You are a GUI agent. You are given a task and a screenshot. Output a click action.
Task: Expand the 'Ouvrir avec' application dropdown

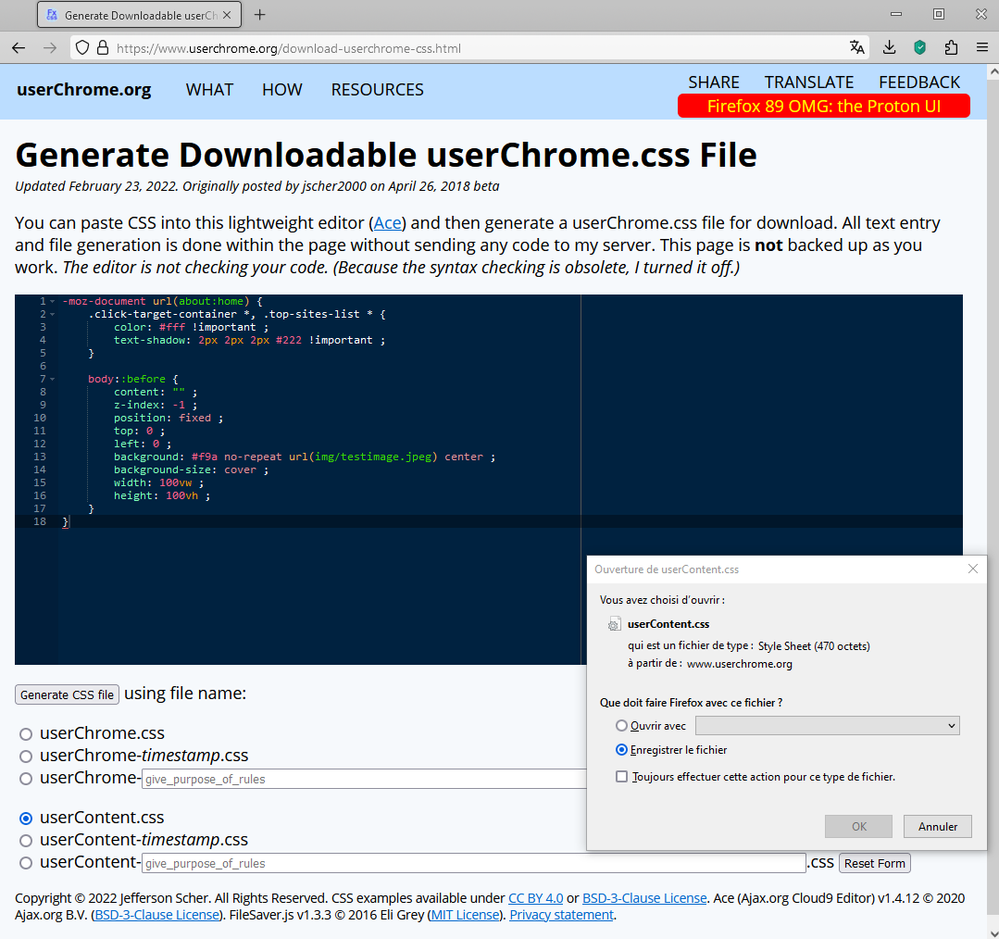tap(827, 725)
